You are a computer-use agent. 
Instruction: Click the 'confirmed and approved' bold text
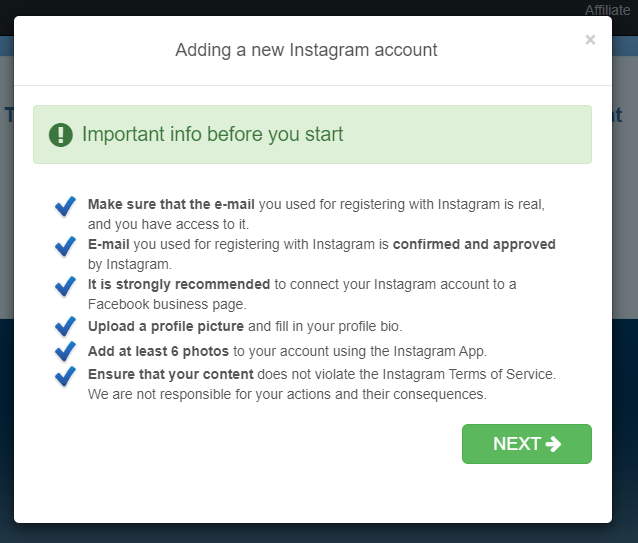[474, 244]
